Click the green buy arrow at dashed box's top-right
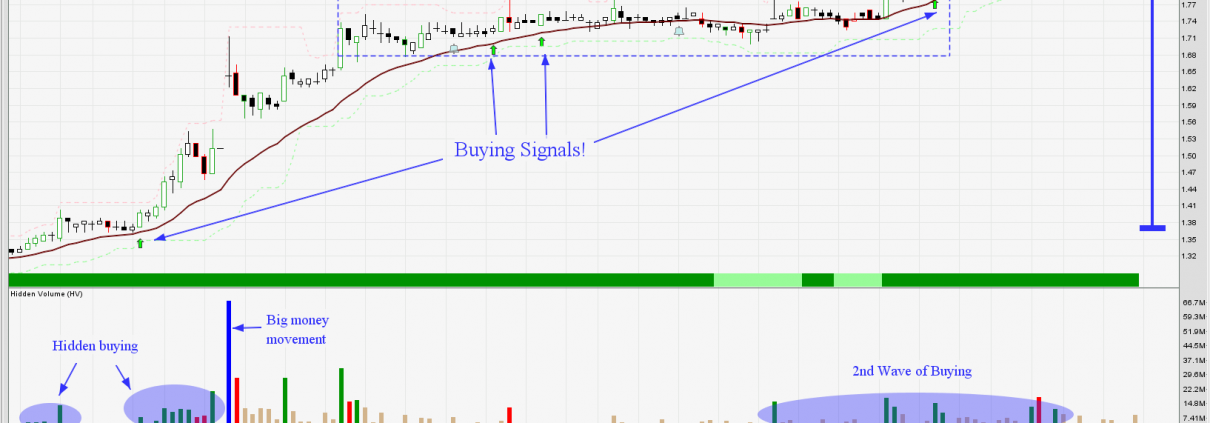Screen dimensions: 1210x423 pyautogui.click(x=935, y=6)
